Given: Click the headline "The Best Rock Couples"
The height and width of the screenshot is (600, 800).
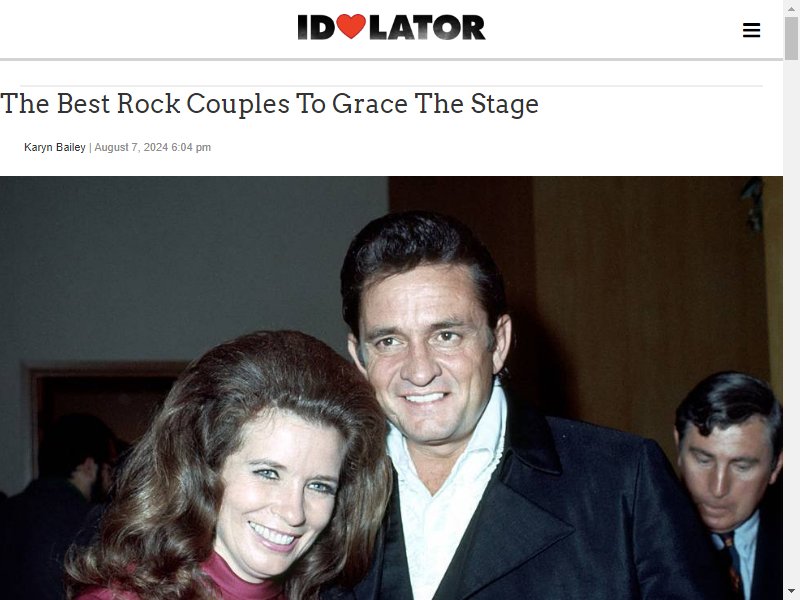Looking at the screenshot, I should (x=145, y=104).
